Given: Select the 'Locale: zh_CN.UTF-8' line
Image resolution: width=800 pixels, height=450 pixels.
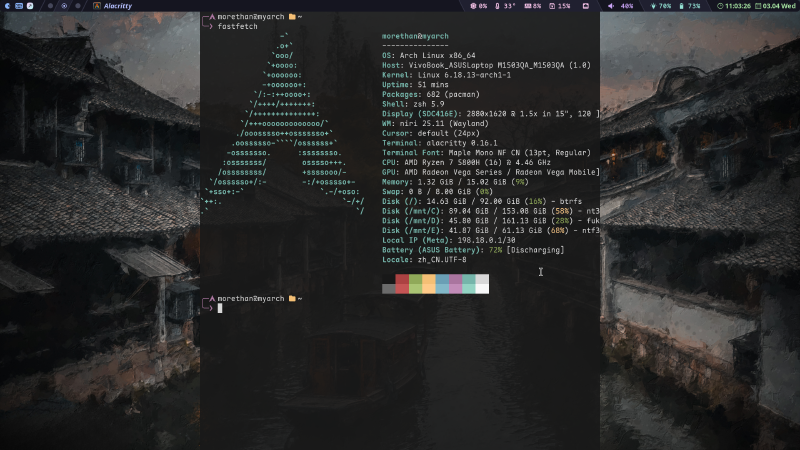Looking at the screenshot, I should pos(424,259).
